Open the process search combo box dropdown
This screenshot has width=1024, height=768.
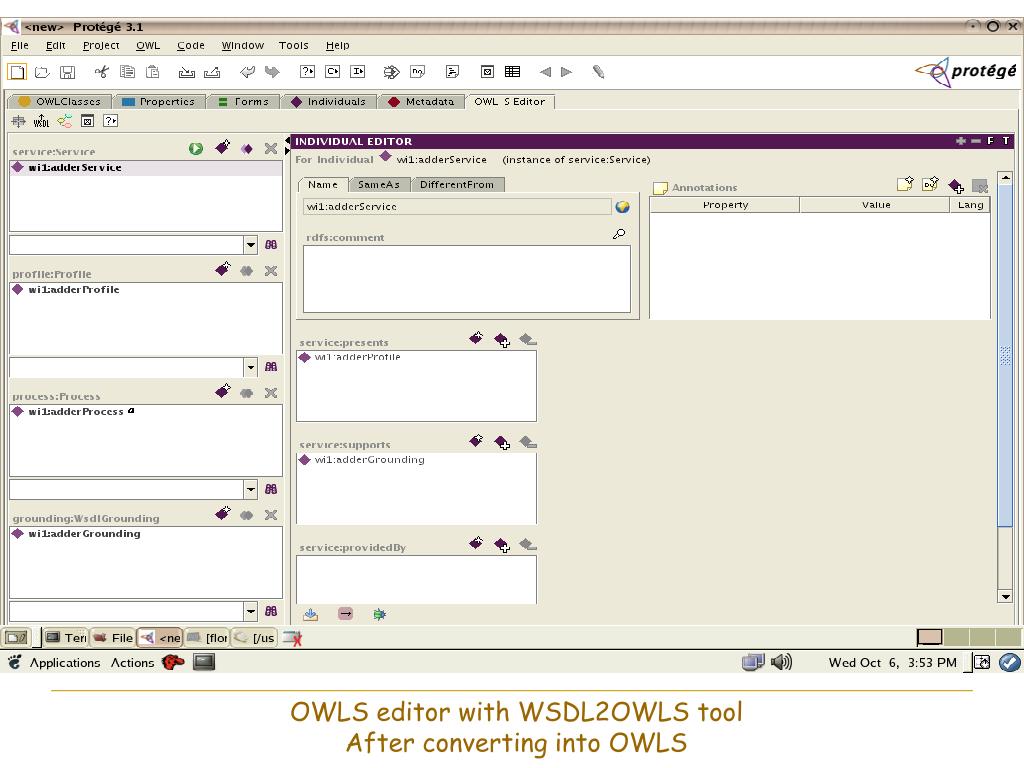pyautogui.click(x=251, y=489)
